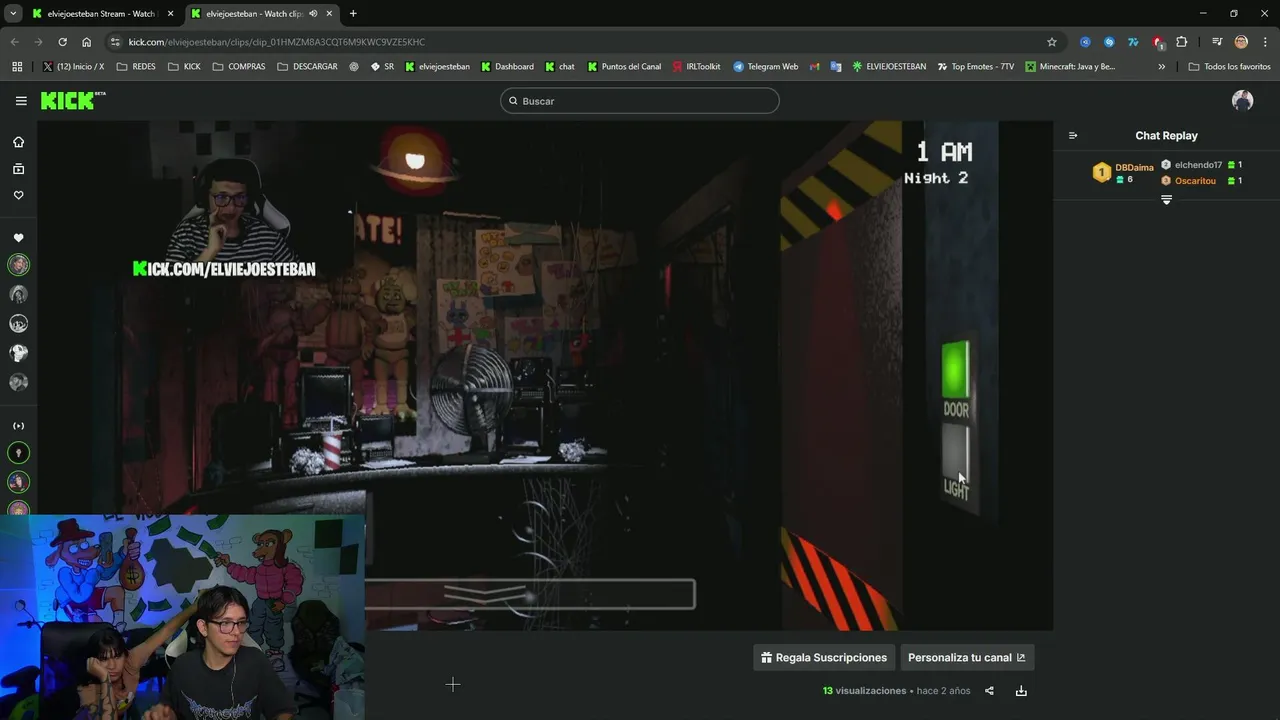Screen dimensions: 1280x720
Task: Open Puntos del Canal bookmark
Action: pos(624,67)
